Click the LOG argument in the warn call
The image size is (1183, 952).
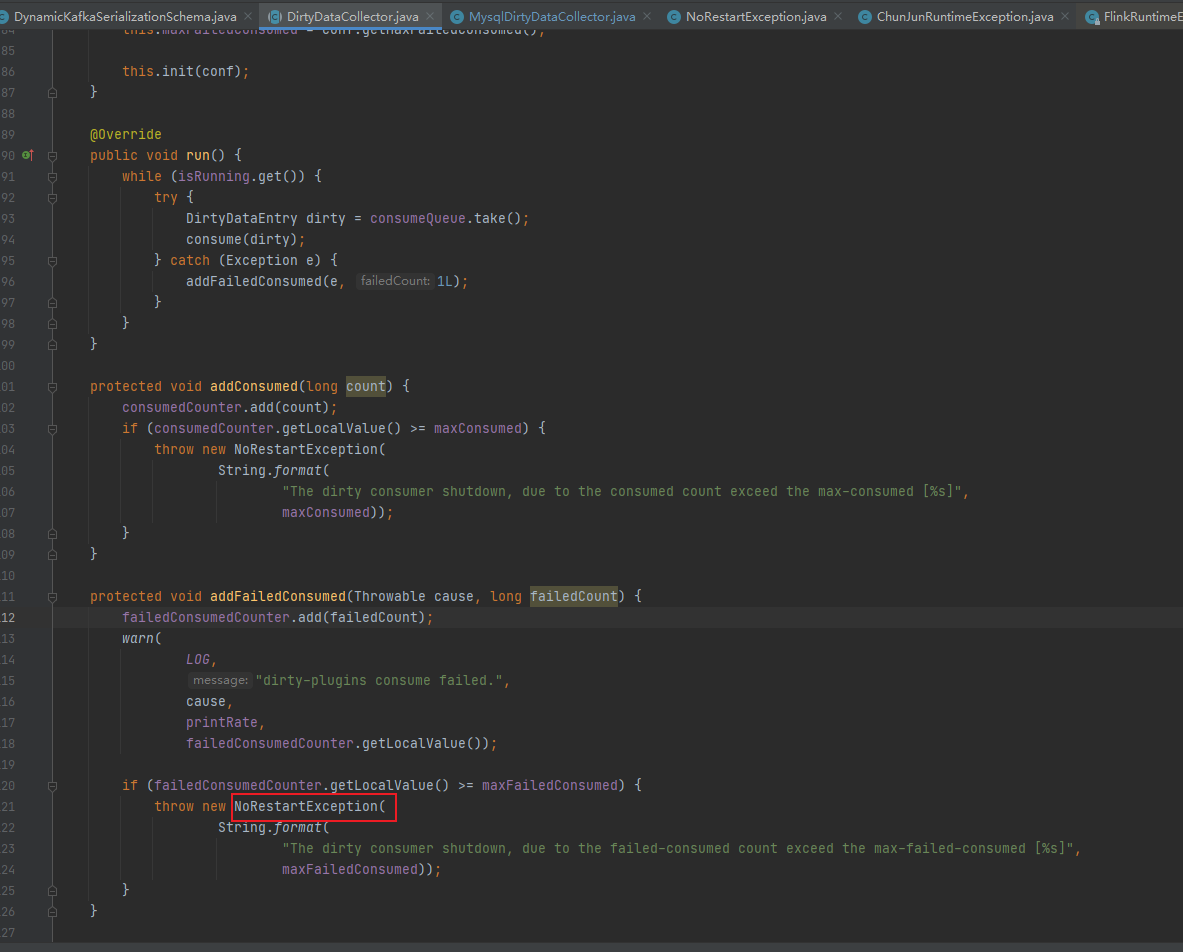[x=198, y=659]
